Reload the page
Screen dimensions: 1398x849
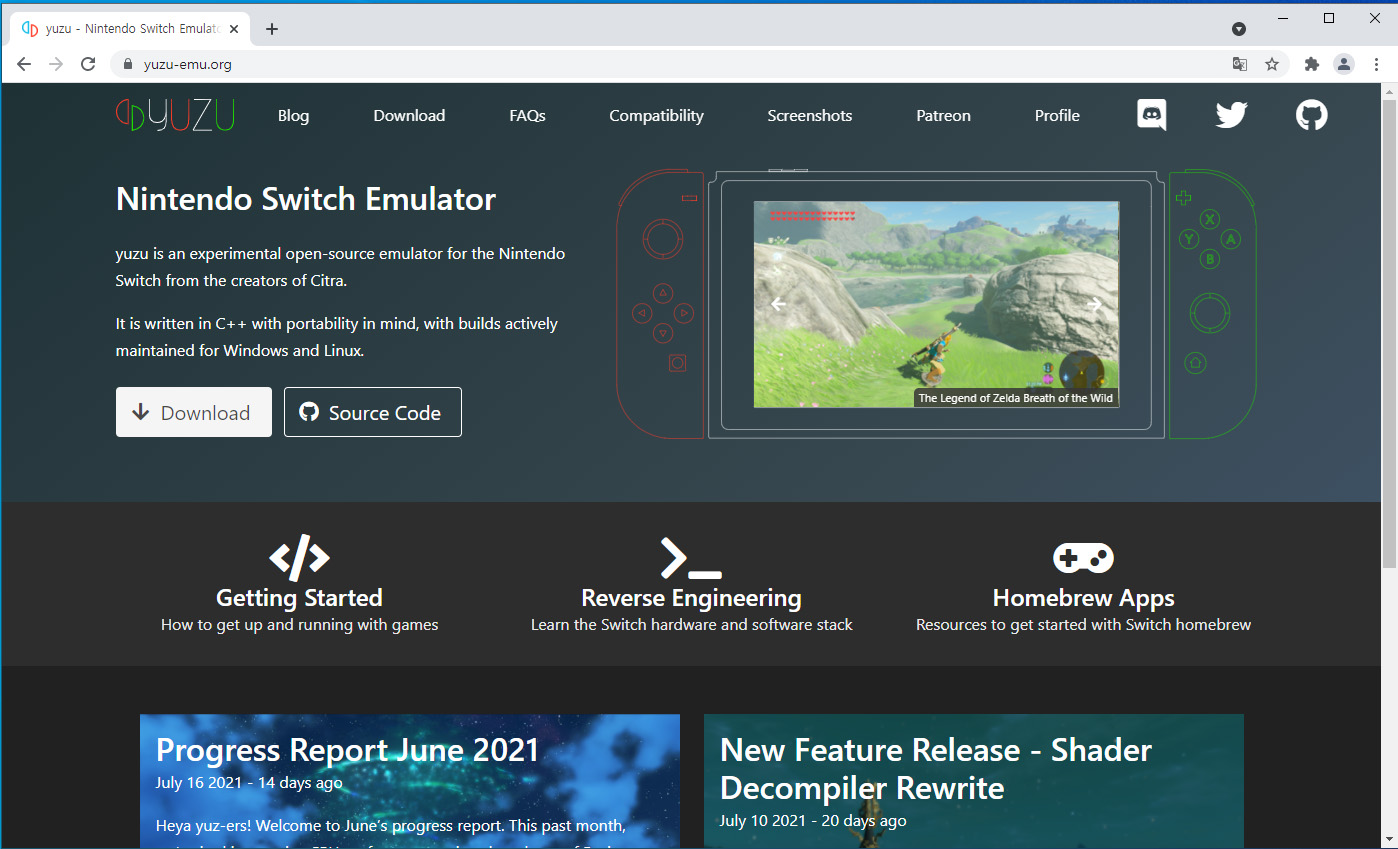coord(88,64)
